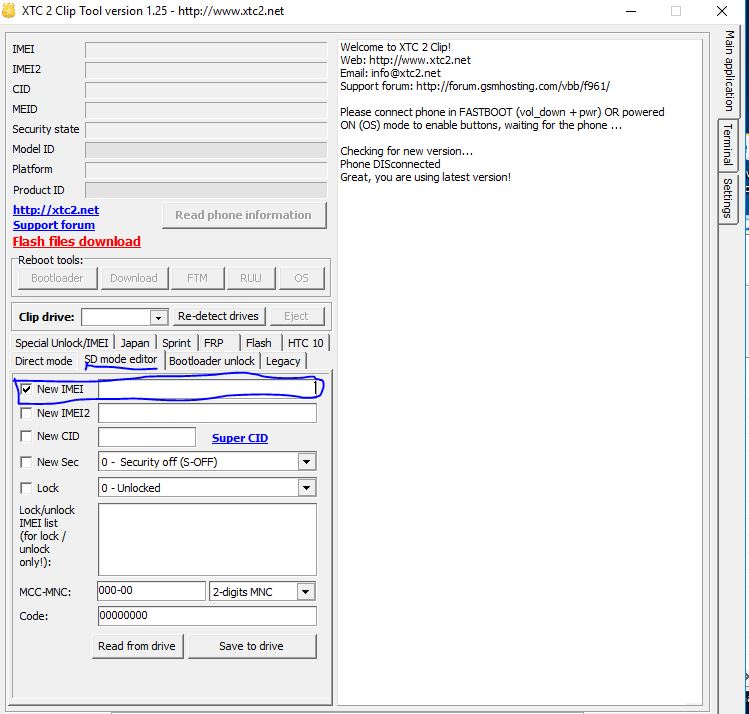This screenshot has height=714, width=749.
Task: Click the Security state readout field
Action: point(206,130)
